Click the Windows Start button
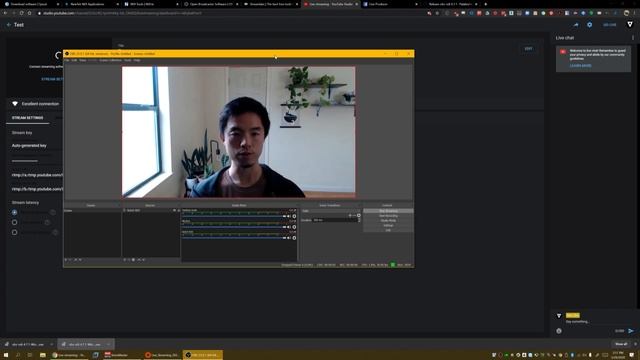The height and width of the screenshot is (360, 640). 6,355
